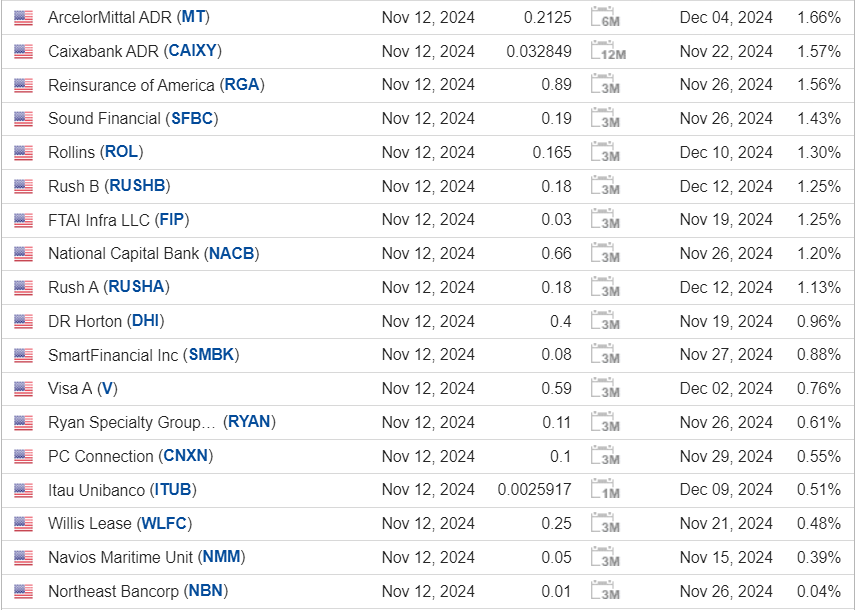Open the SFBC ticker link
The width and height of the screenshot is (857, 610).
click(192, 119)
